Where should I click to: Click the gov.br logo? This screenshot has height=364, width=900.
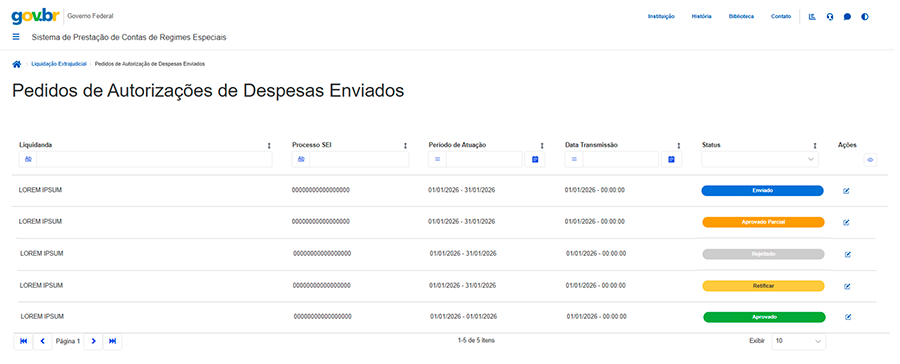click(x=35, y=16)
